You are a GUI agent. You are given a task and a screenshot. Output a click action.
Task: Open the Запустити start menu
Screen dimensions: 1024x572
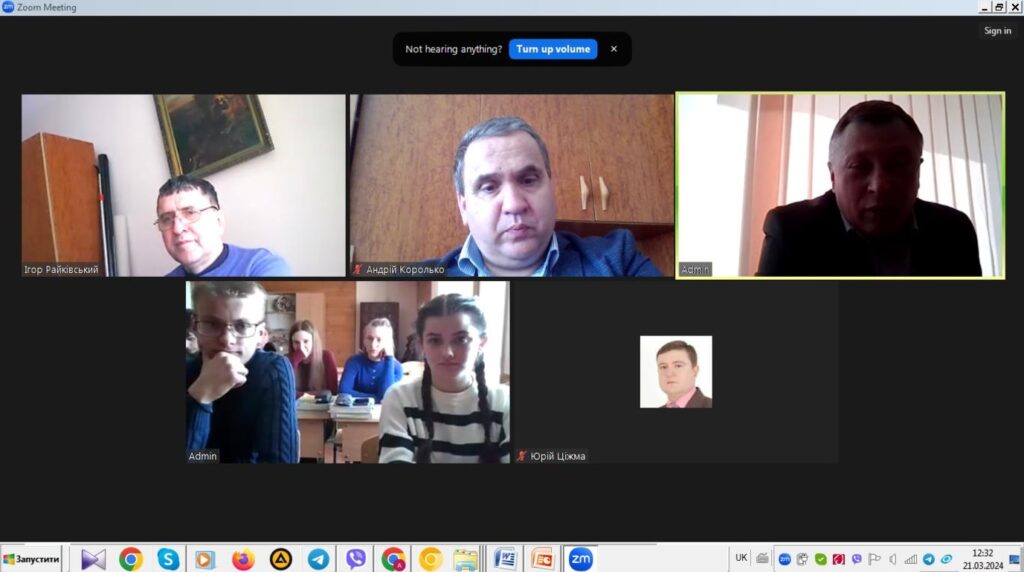[32, 559]
